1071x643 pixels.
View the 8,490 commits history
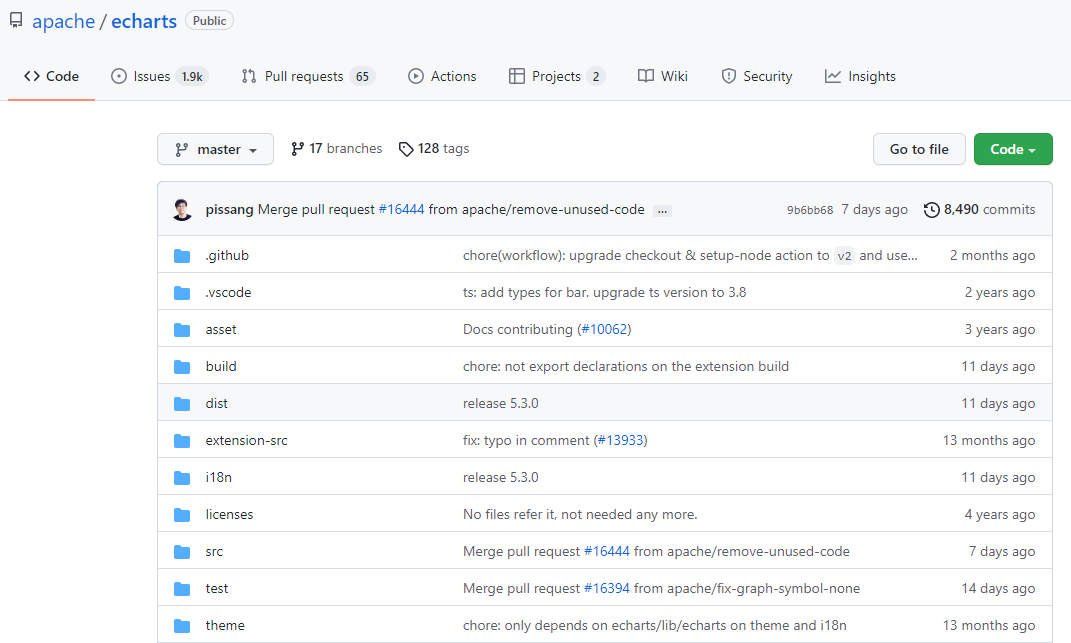coord(979,210)
